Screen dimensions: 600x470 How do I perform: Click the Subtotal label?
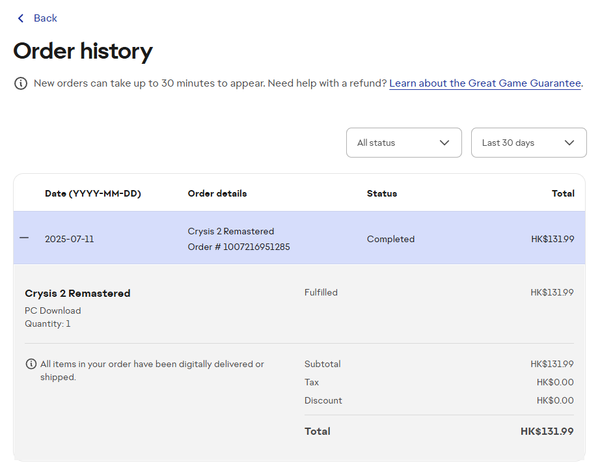click(x=323, y=364)
